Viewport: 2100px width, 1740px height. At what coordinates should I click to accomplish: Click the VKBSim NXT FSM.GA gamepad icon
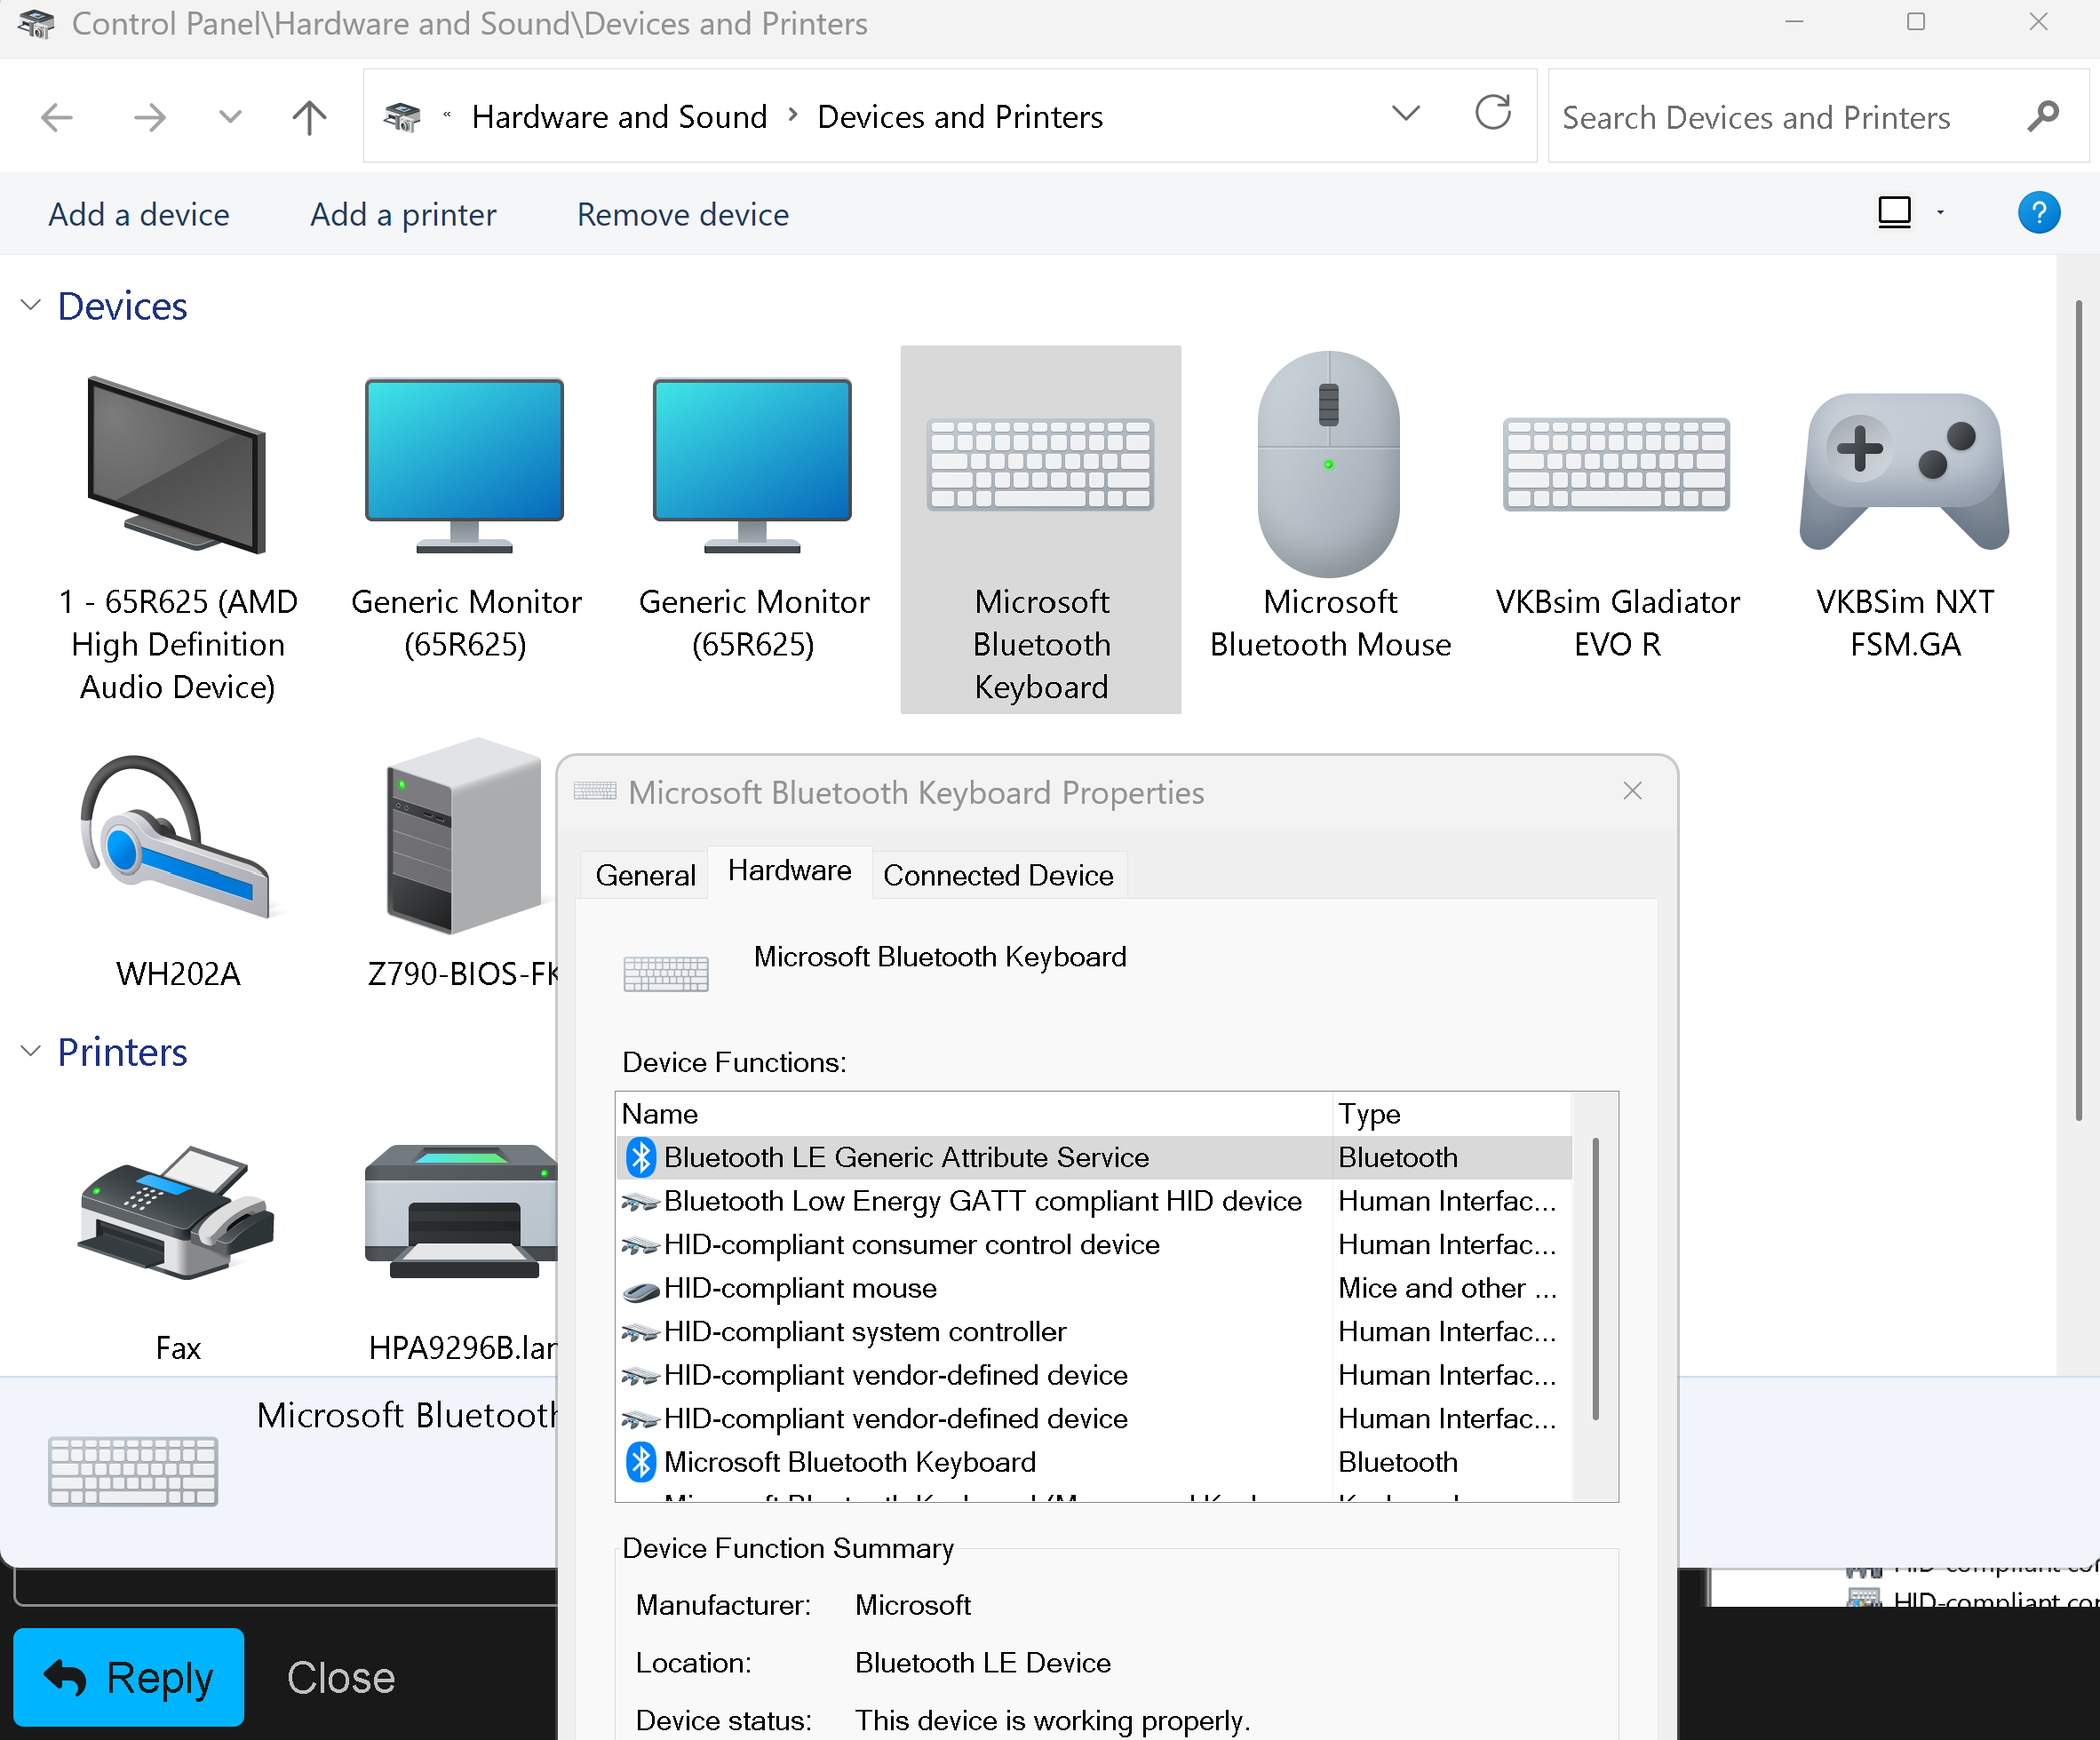1904,470
